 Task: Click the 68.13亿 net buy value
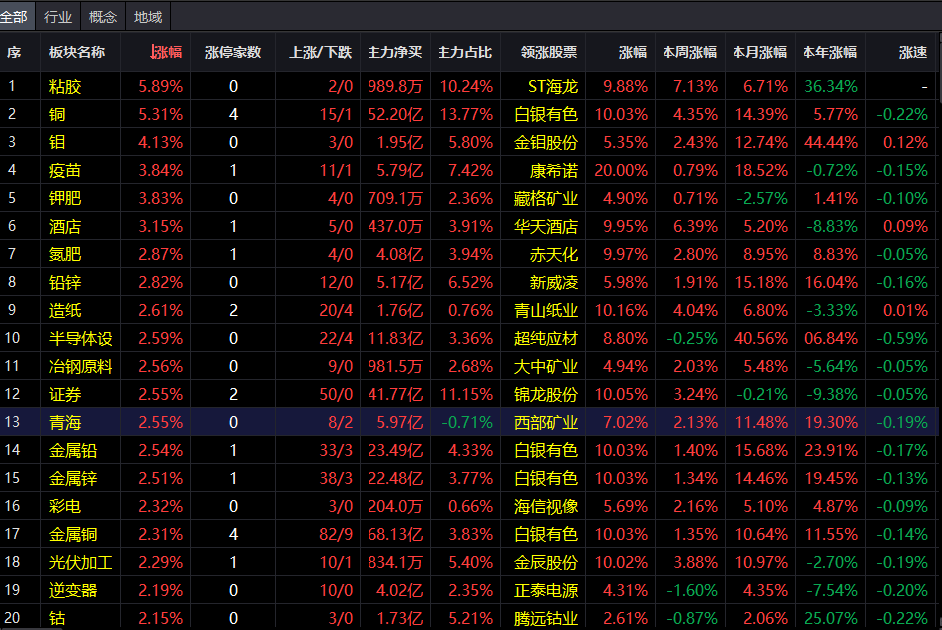coord(395,535)
